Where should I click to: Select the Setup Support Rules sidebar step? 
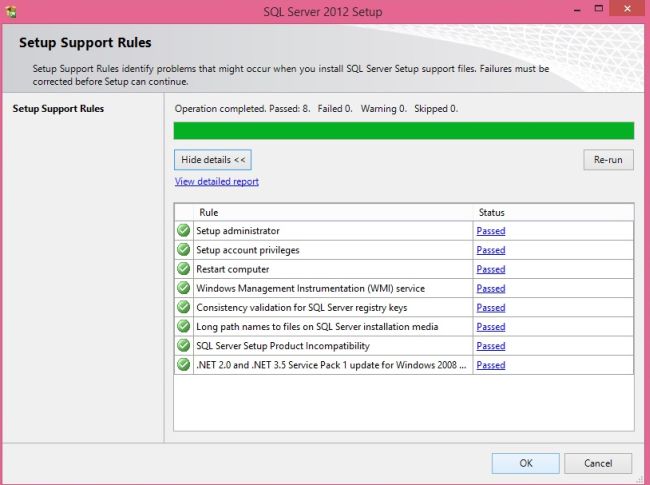pos(58,109)
